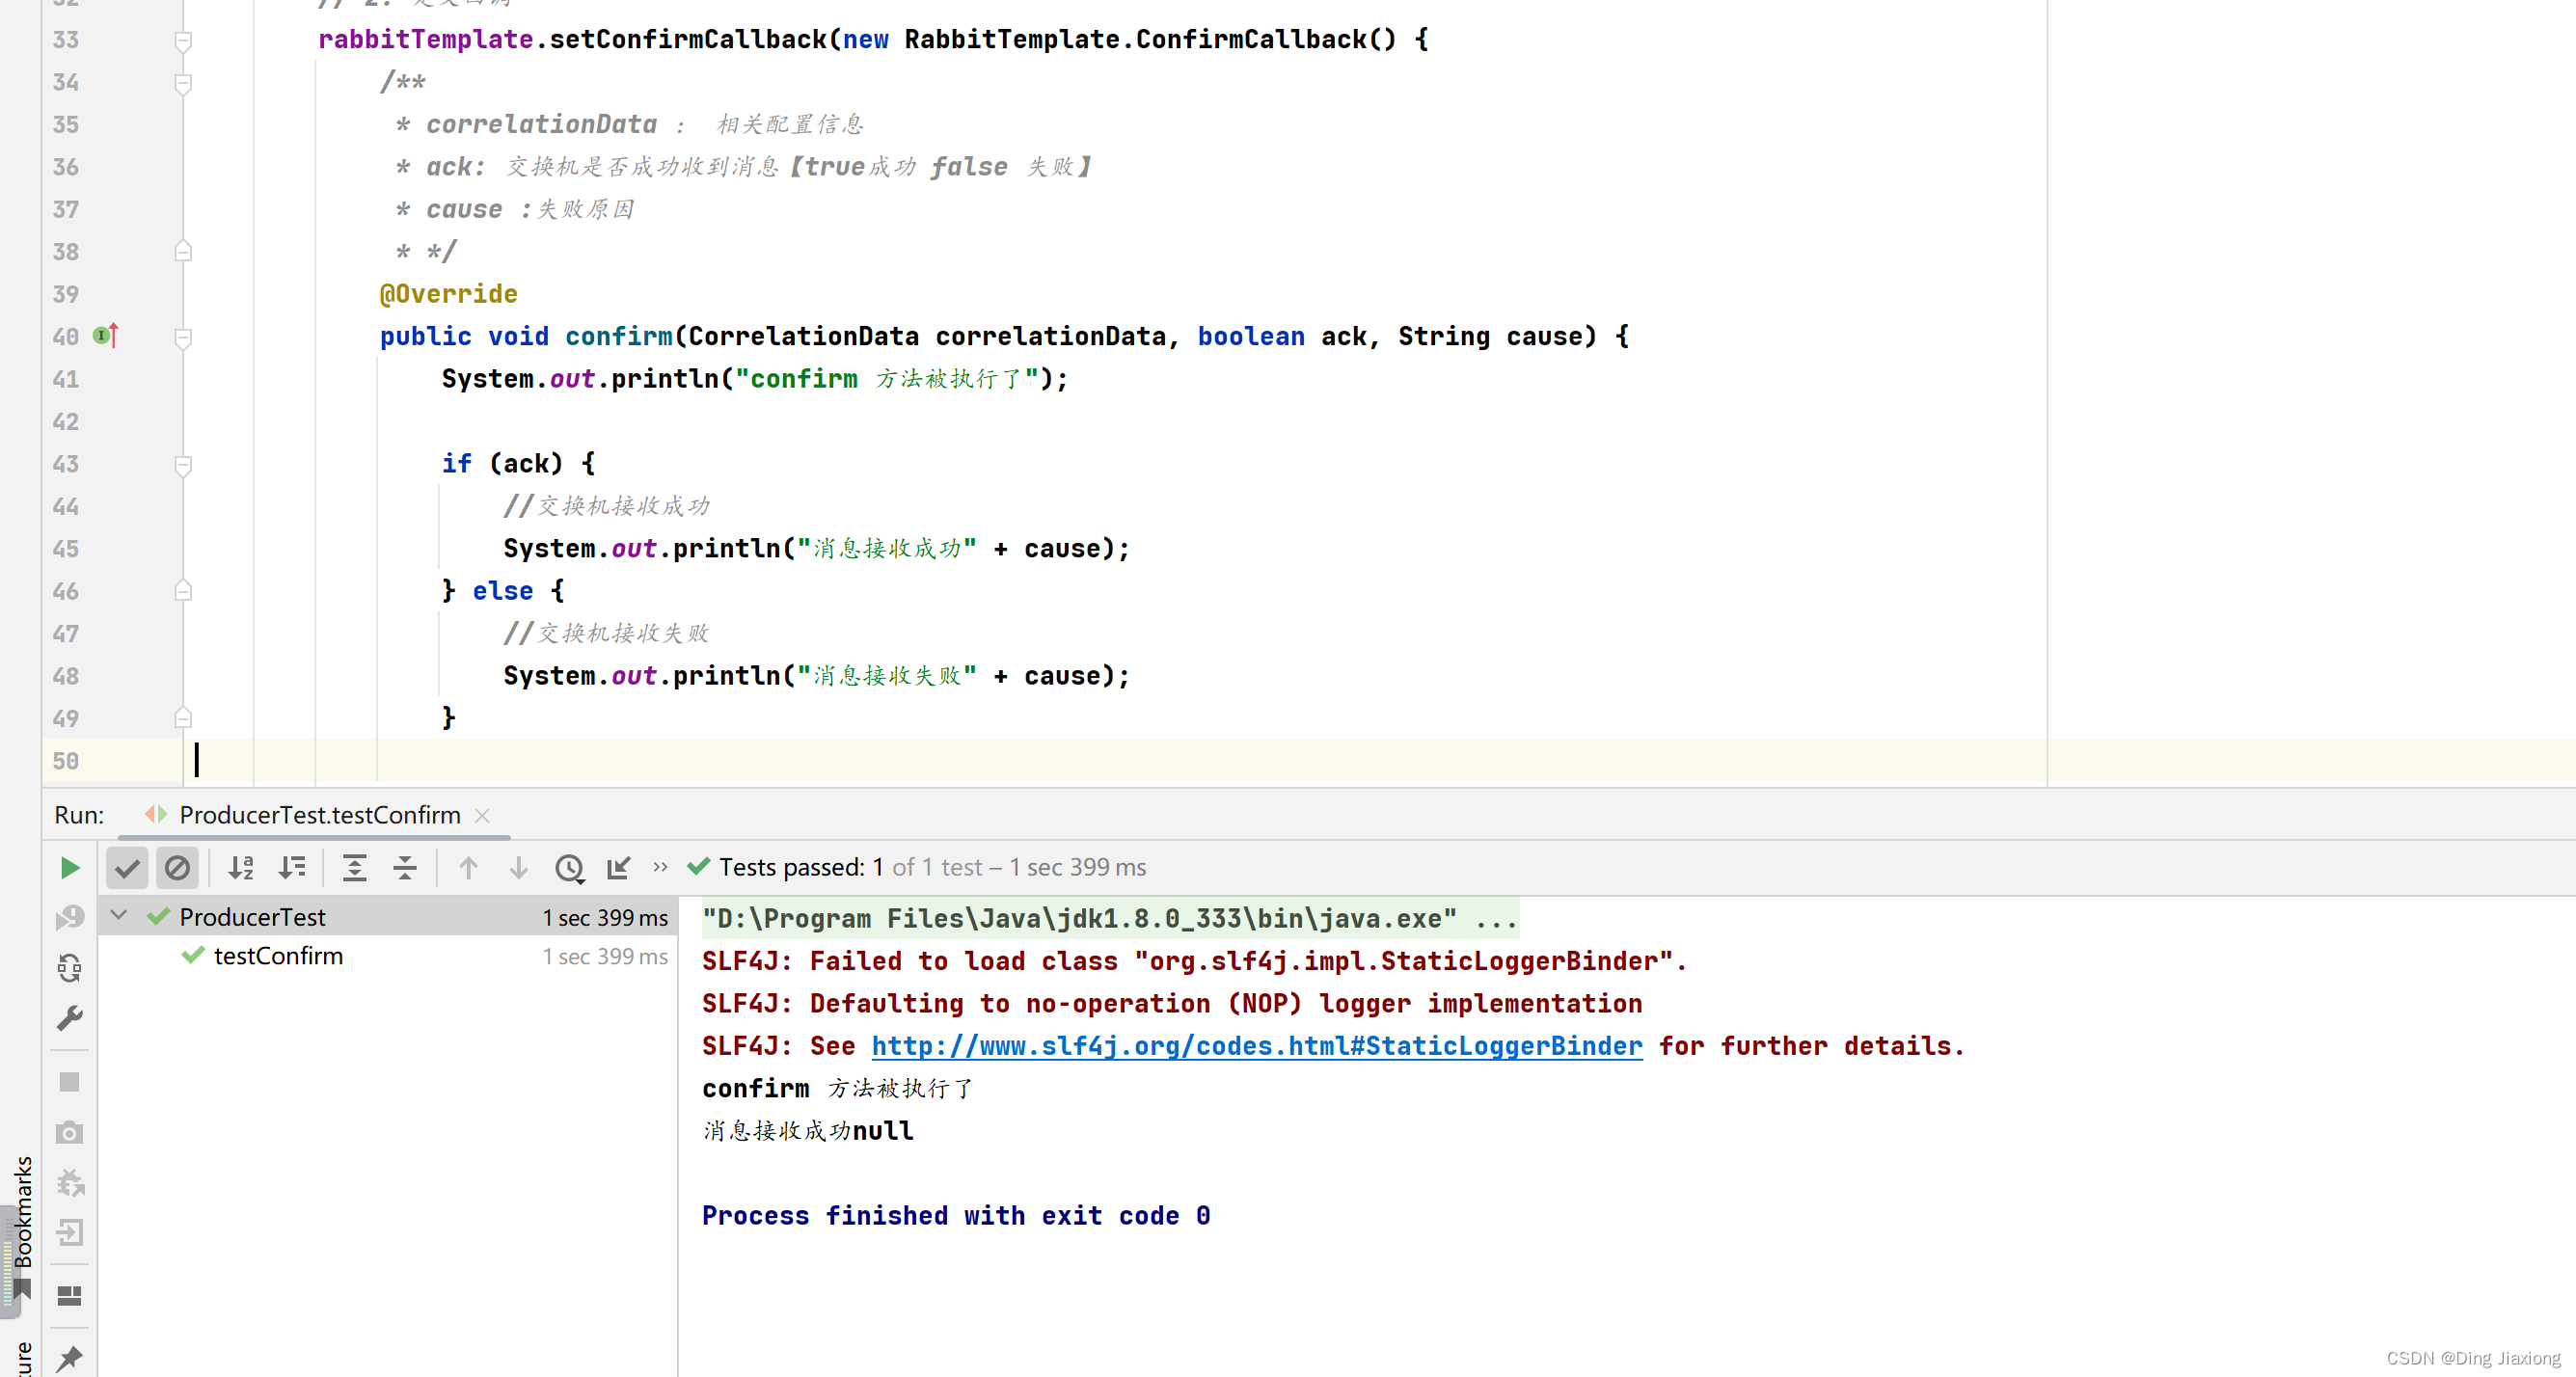This screenshot has width=2576, height=1377.
Task: Open test history clock icon
Action: [x=569, y=867]
